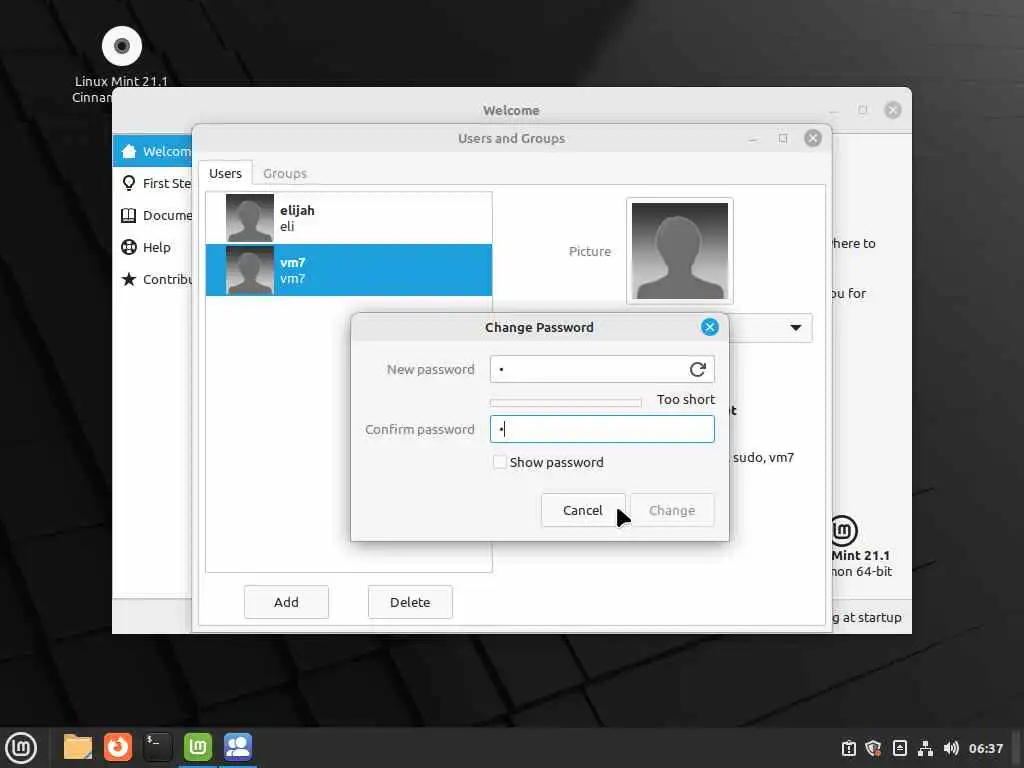This screenshot has width=1024, height=768.
Task: Click the Linux Mint logo in Welcome window
Action: pos(844,531)
